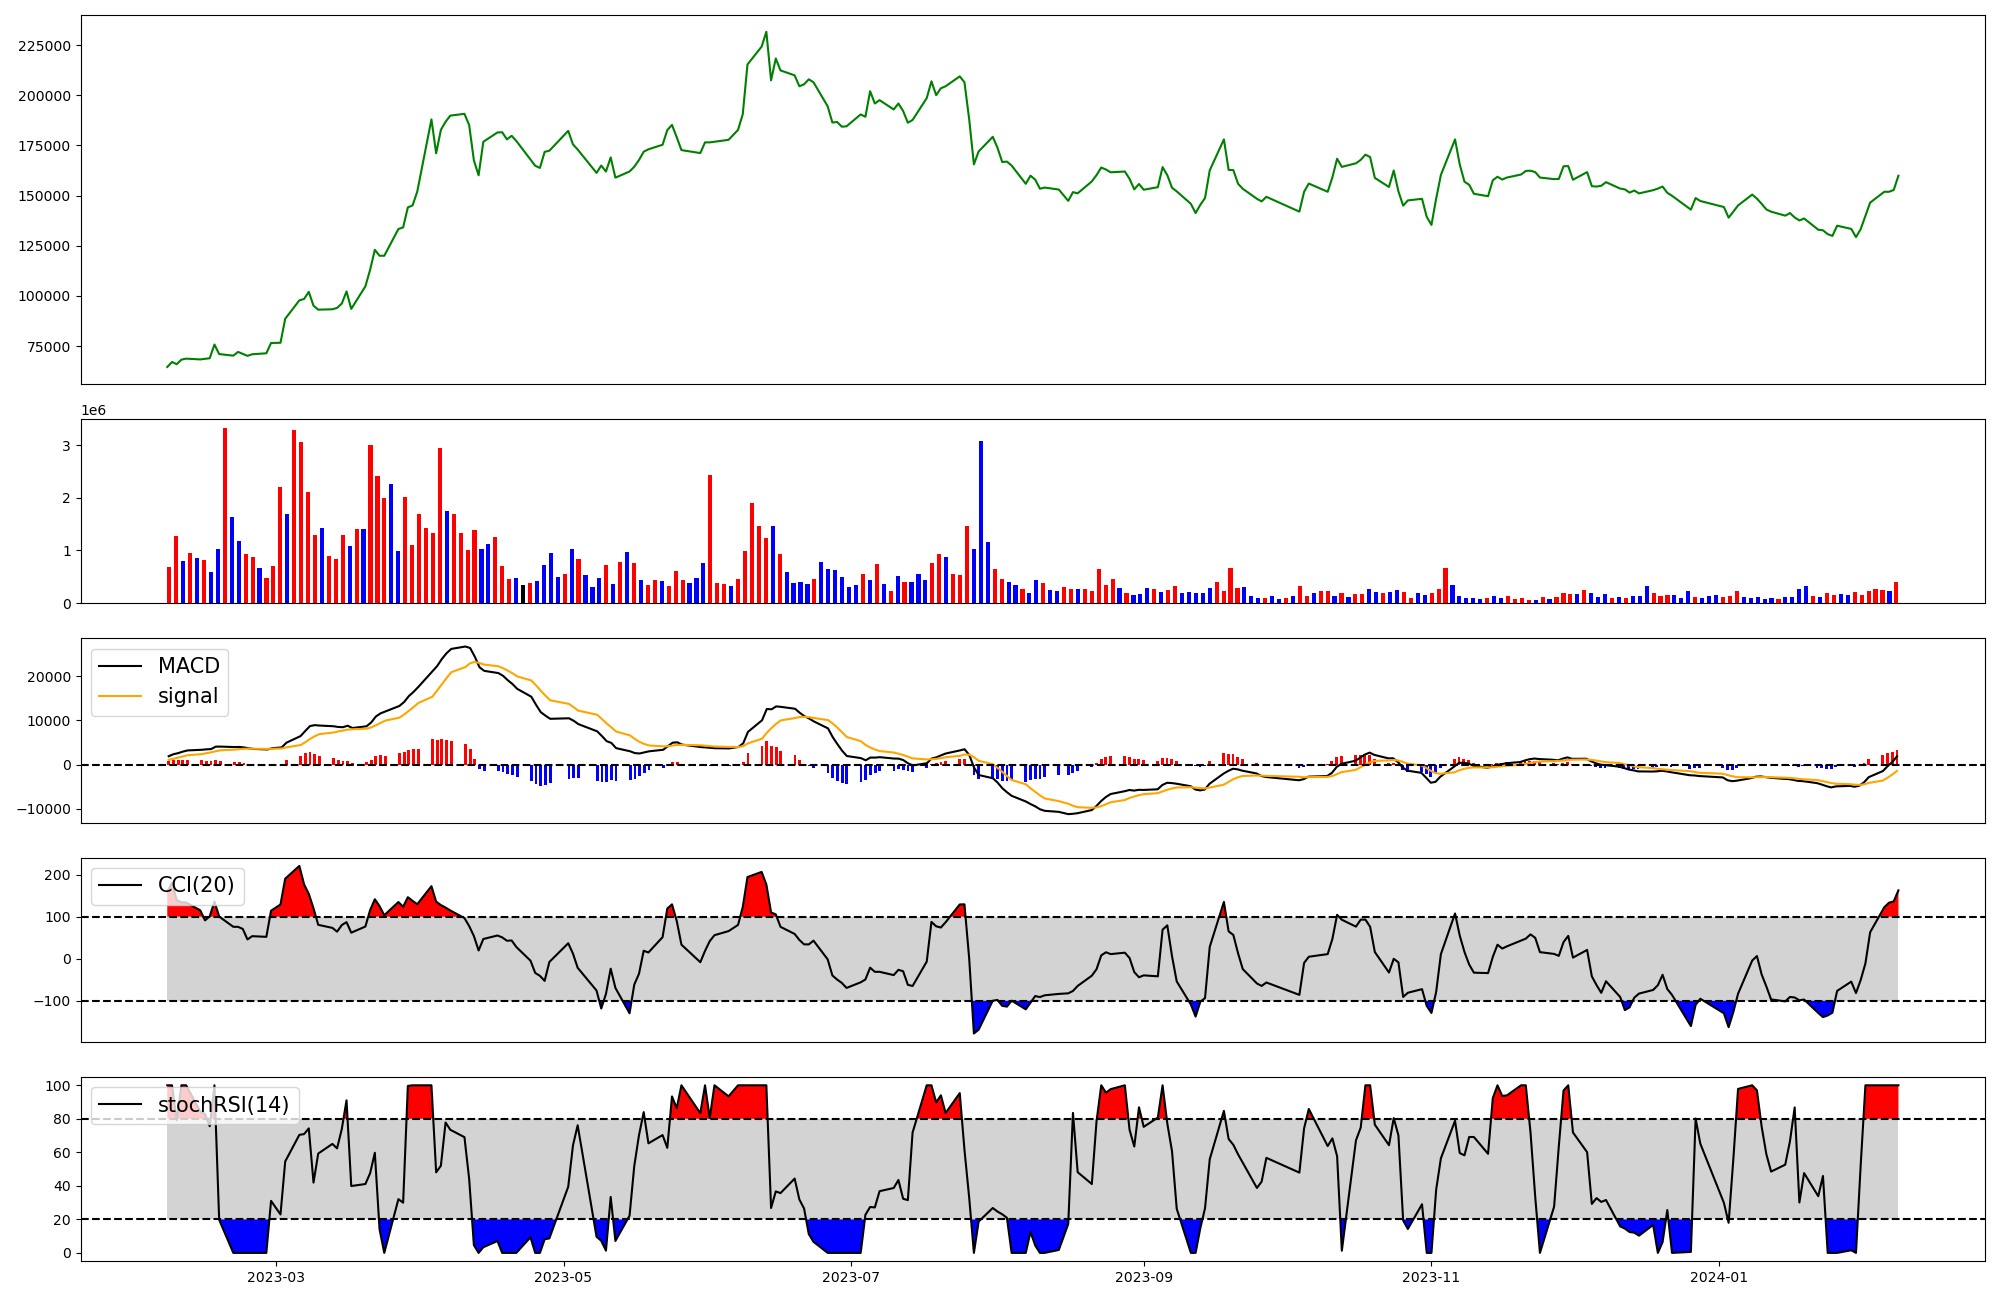Click the 20000 MACD axis label
Image resolution: width=2000 pixels, height=1300 pixels.
point(50,677)
